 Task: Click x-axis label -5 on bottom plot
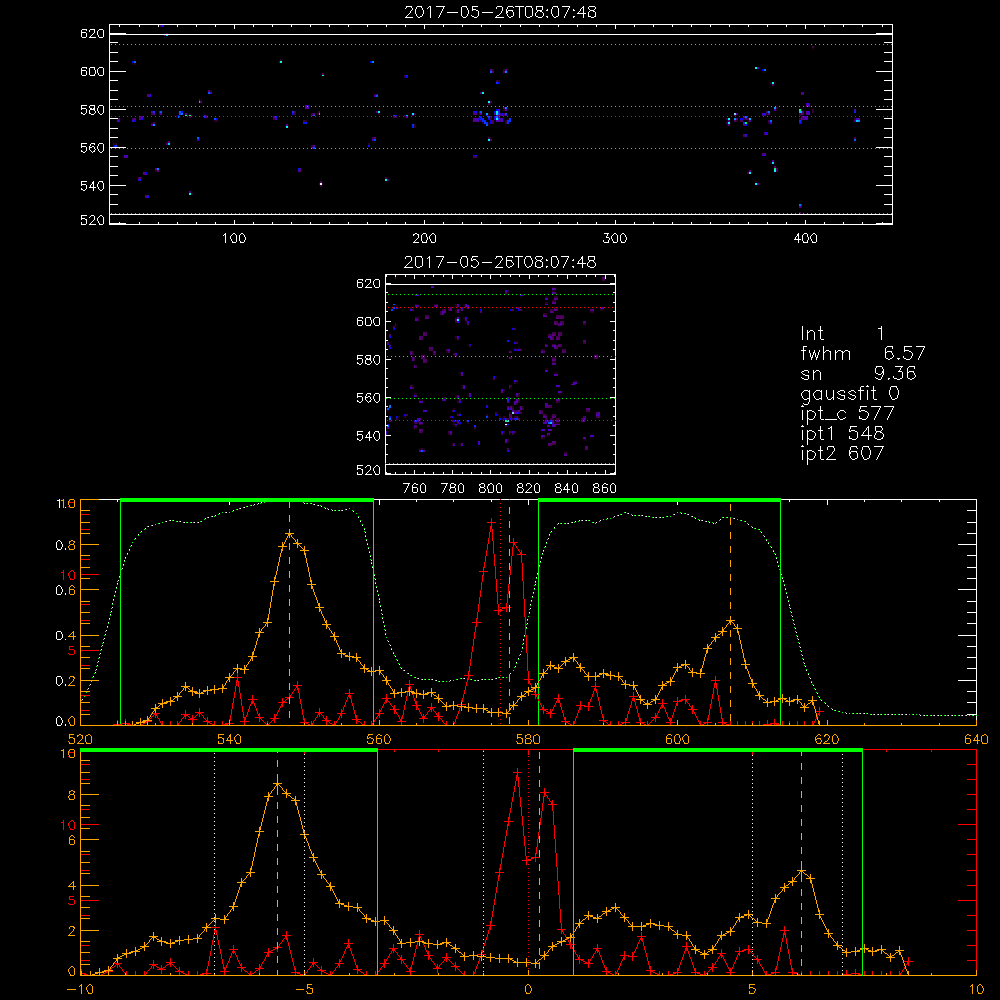pos(305,990)
